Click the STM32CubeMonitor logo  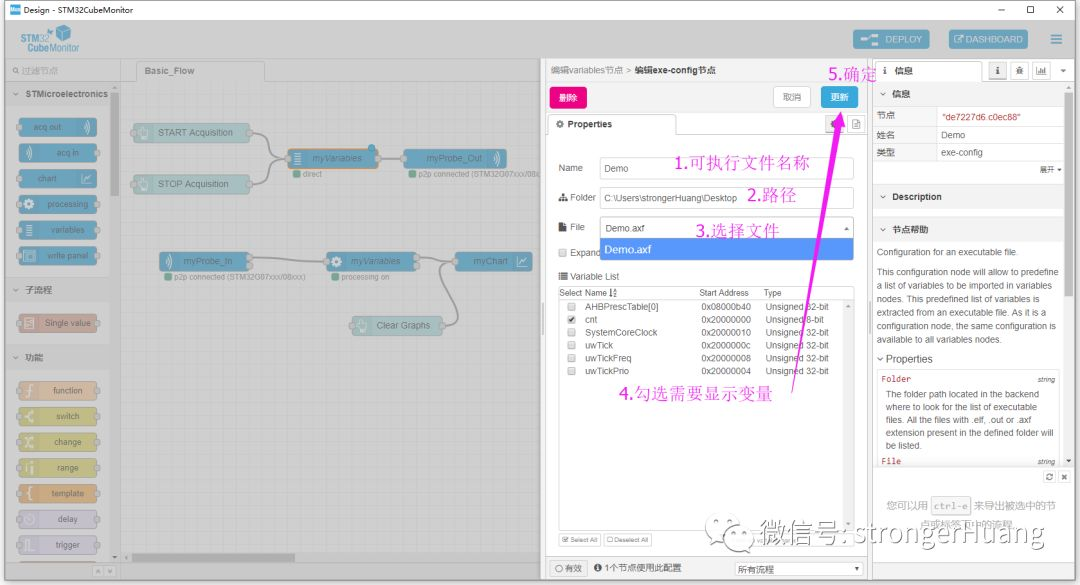click(50, 39)
